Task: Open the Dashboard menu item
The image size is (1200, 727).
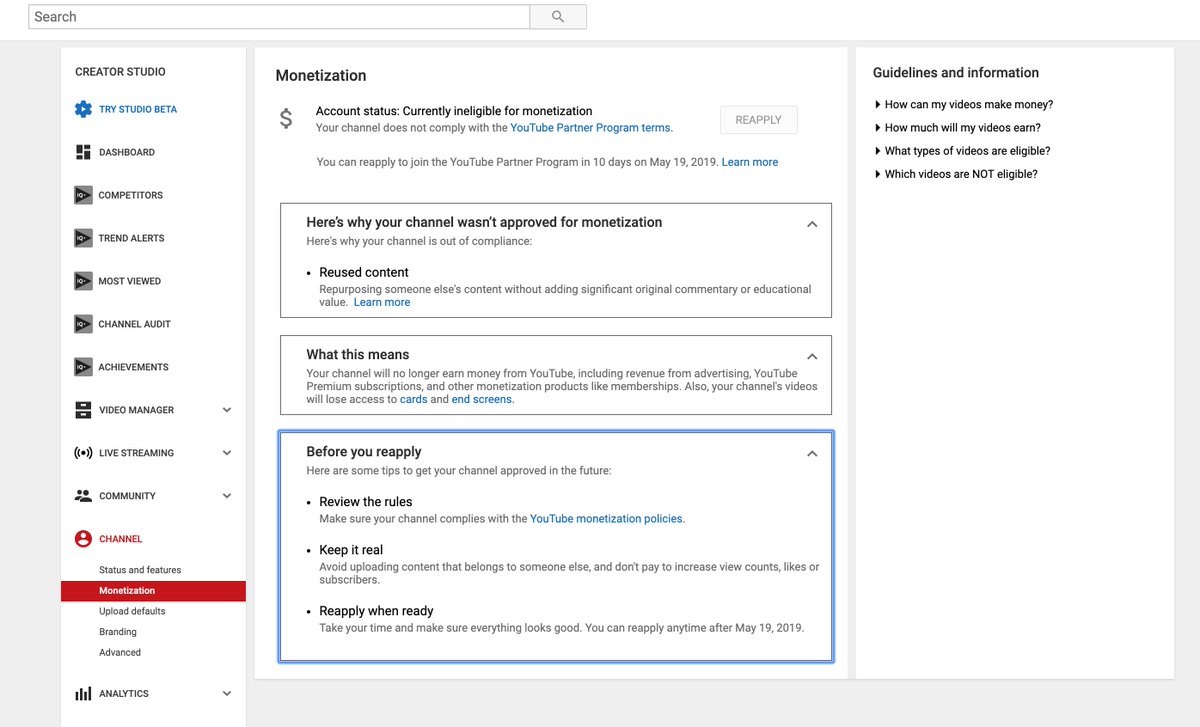Action: click(127, 152)
